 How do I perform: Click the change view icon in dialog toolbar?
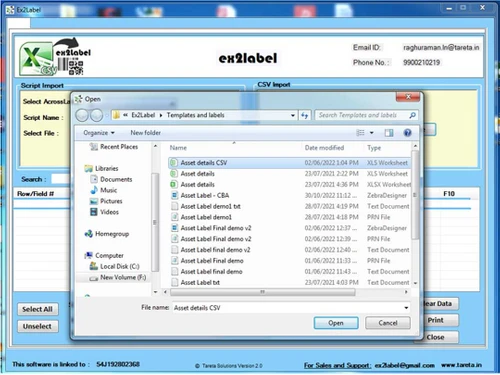tap(360, 133)
